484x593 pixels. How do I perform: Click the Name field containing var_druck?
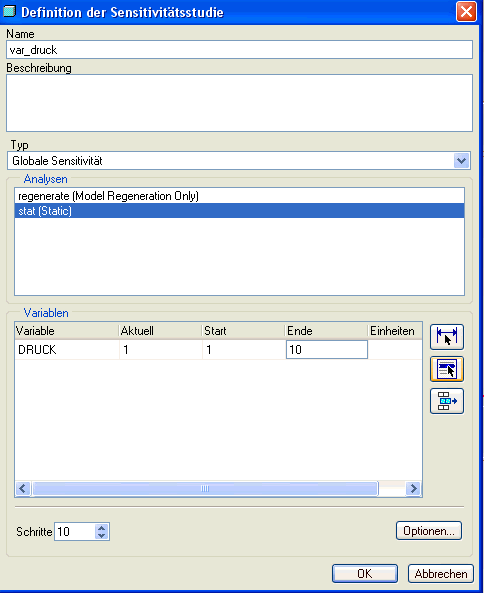coord(239,50)
